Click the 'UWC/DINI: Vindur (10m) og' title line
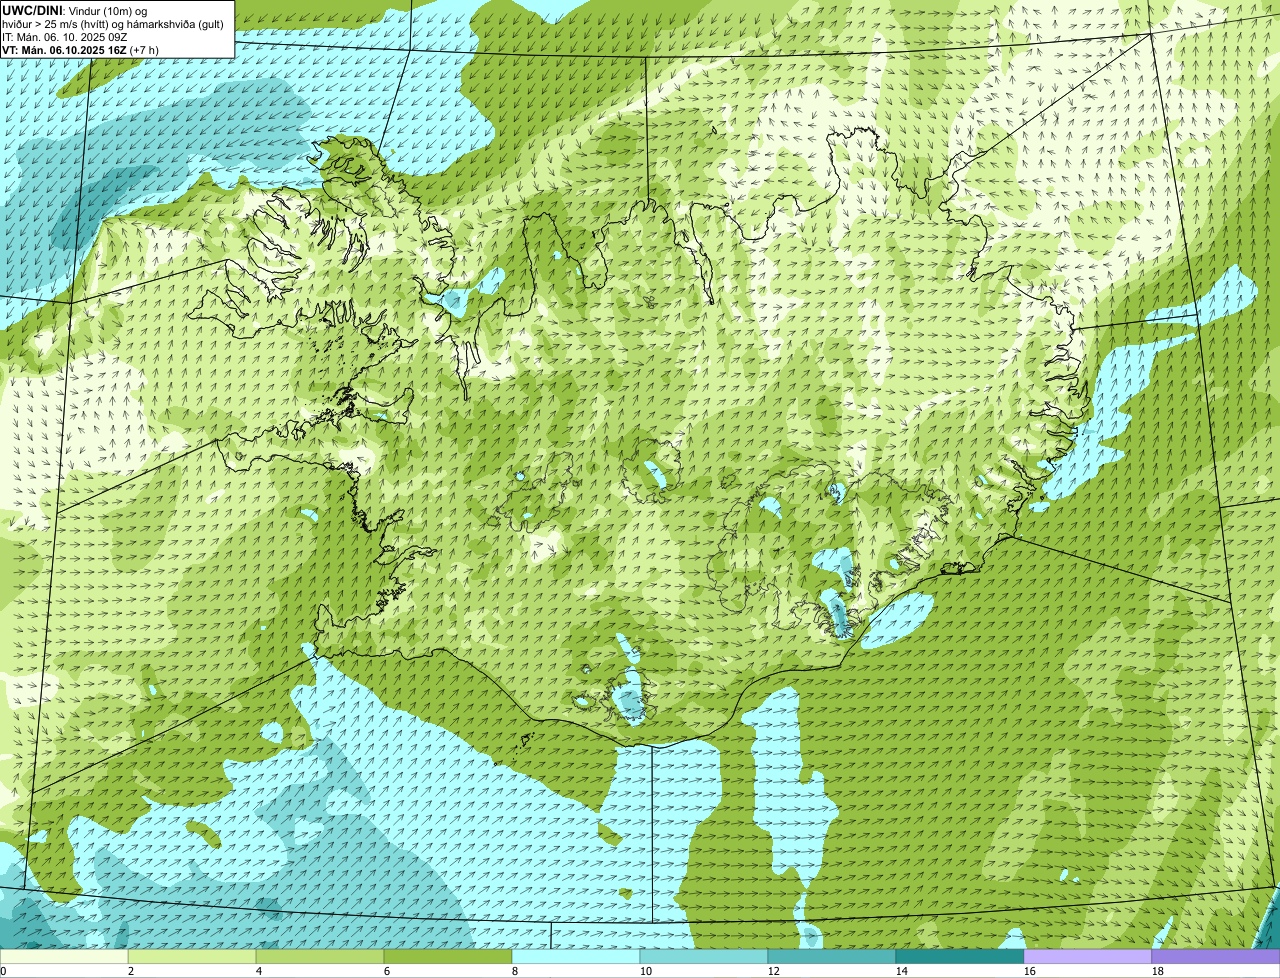The image size is (1280, 978). (75, 10)
